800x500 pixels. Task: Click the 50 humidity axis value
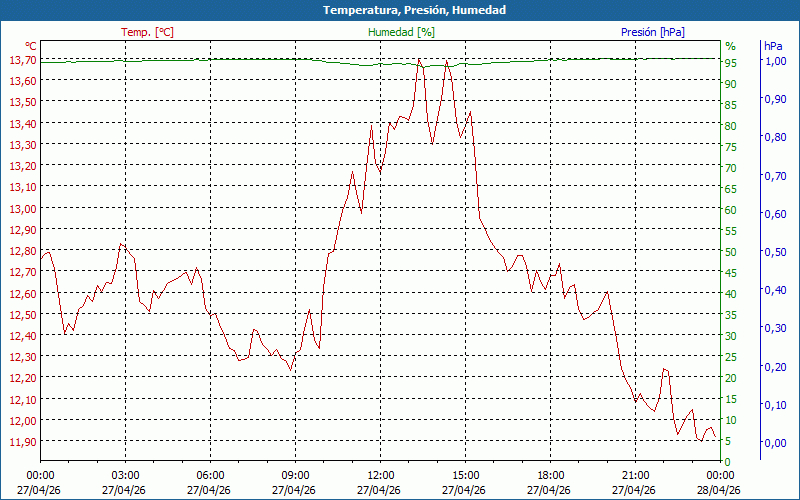730,252
